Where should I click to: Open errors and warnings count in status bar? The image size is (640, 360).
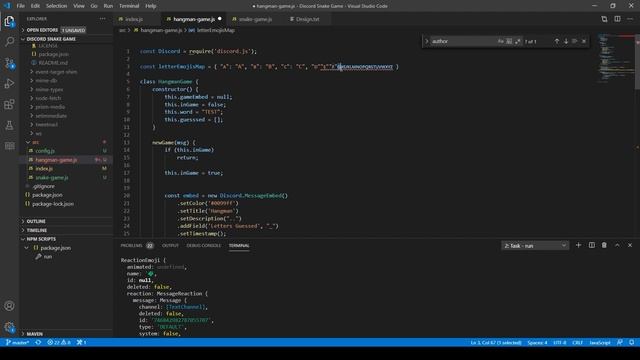pyautogui.click(x=59, y=342)
